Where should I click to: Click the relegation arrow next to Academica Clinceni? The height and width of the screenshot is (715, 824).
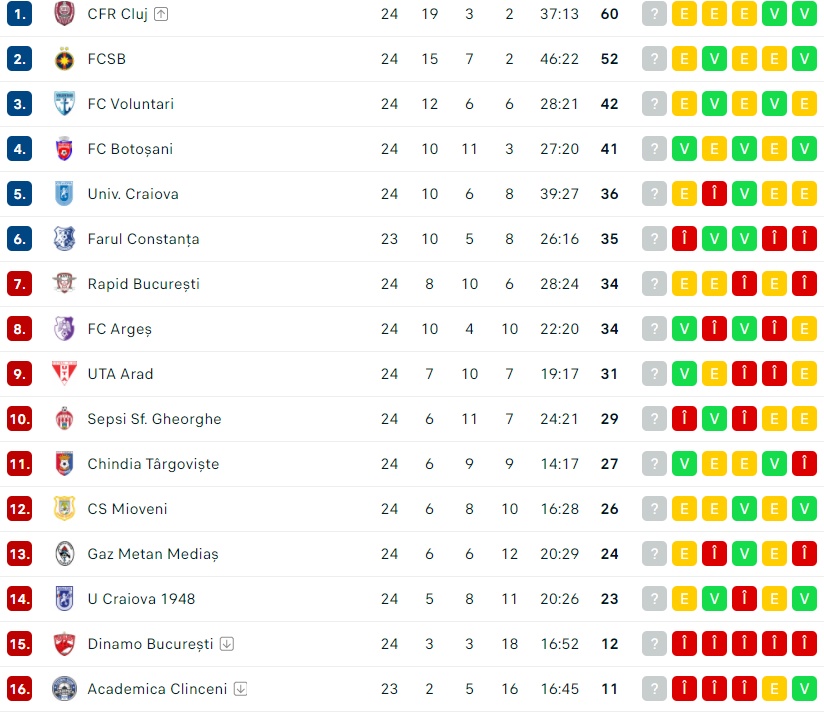[241, 689]
